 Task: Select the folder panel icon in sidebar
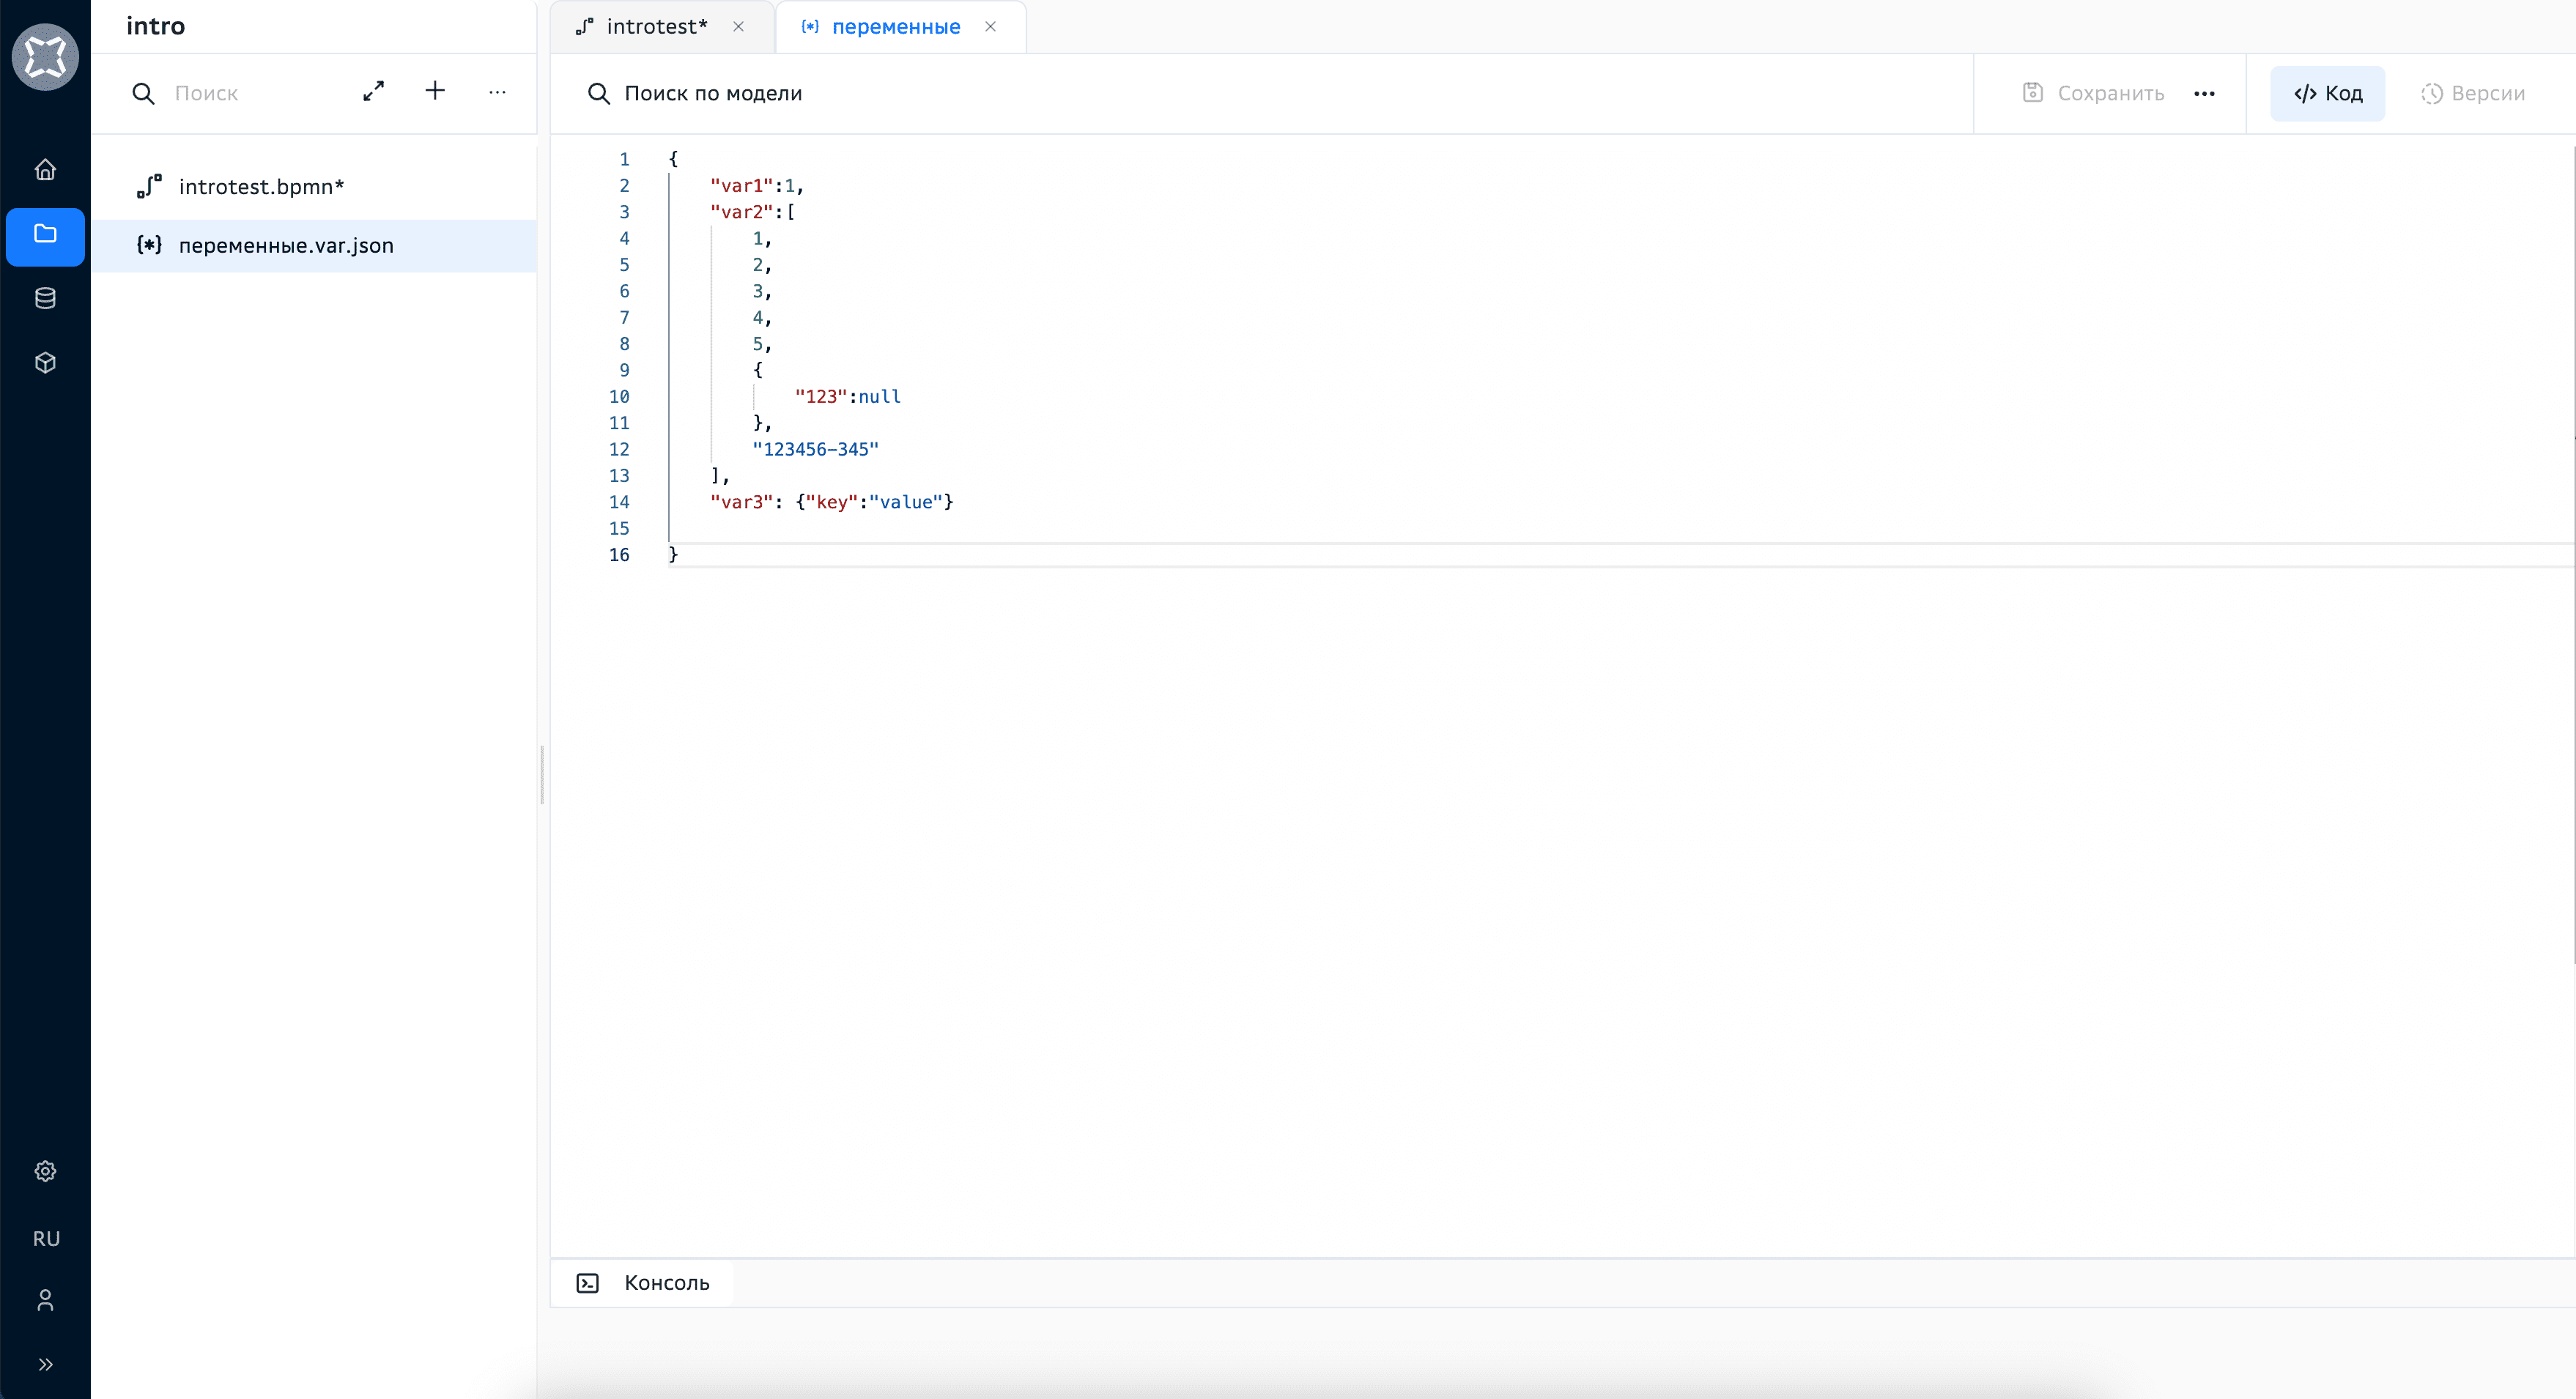point(45,236)
